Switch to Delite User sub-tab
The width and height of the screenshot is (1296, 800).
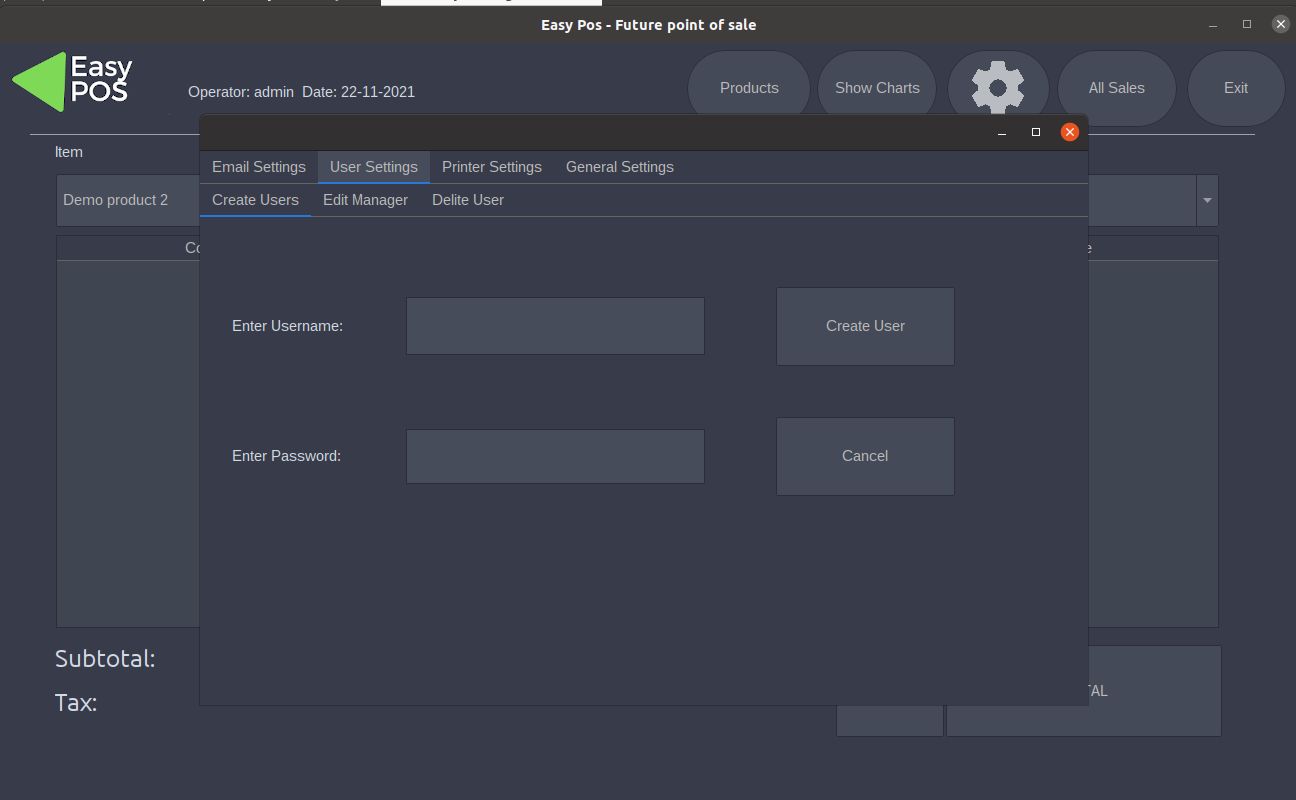click(x=467, y=200)
